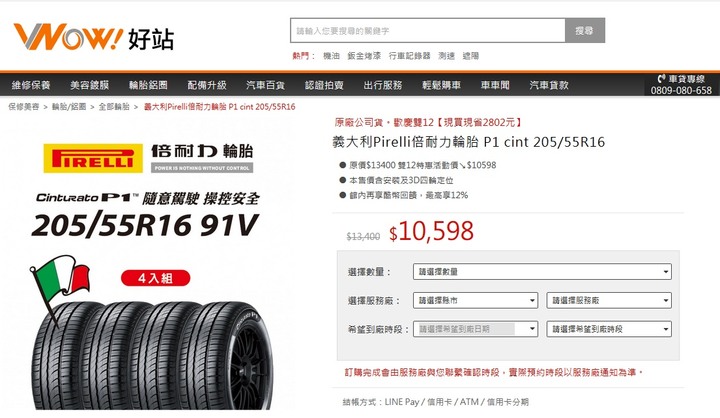Click the phone icon beside 車貸專線
The width and height of the screenshot is (720, 418).
pos(661,79)
